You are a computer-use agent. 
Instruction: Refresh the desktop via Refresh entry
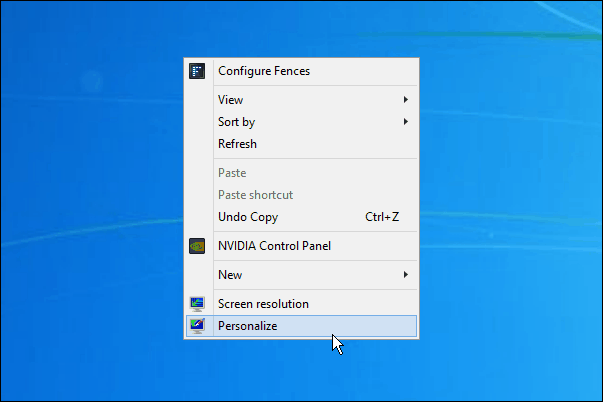[301, 144]
